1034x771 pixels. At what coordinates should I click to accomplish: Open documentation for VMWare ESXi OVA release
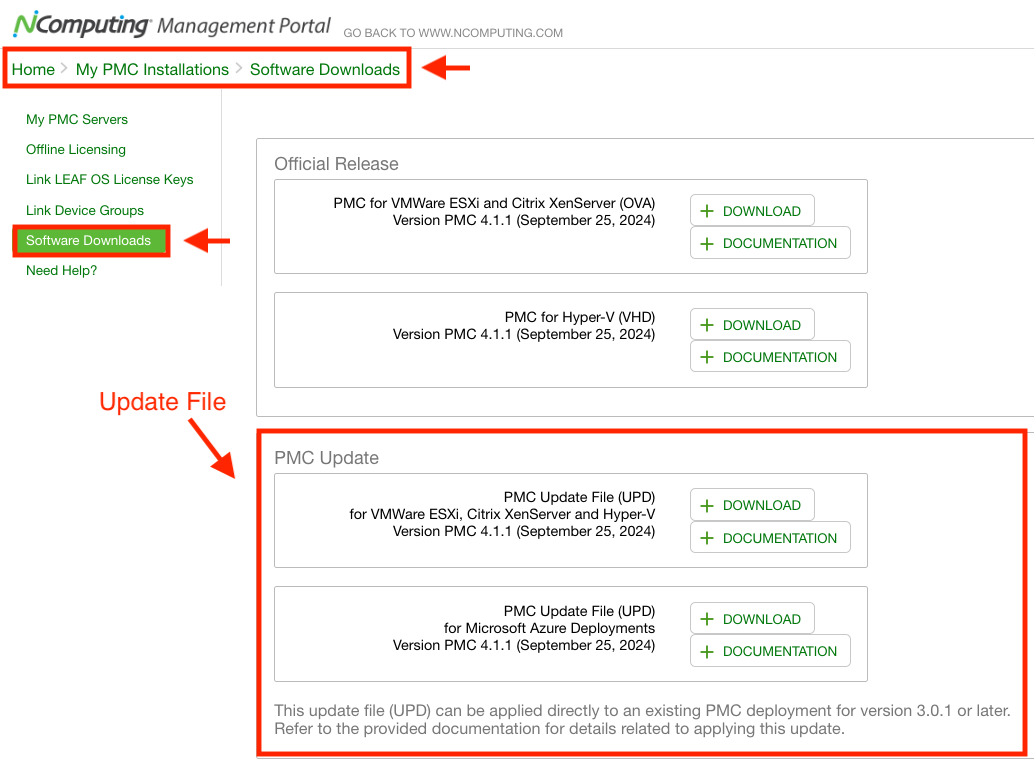click(770, 243)
